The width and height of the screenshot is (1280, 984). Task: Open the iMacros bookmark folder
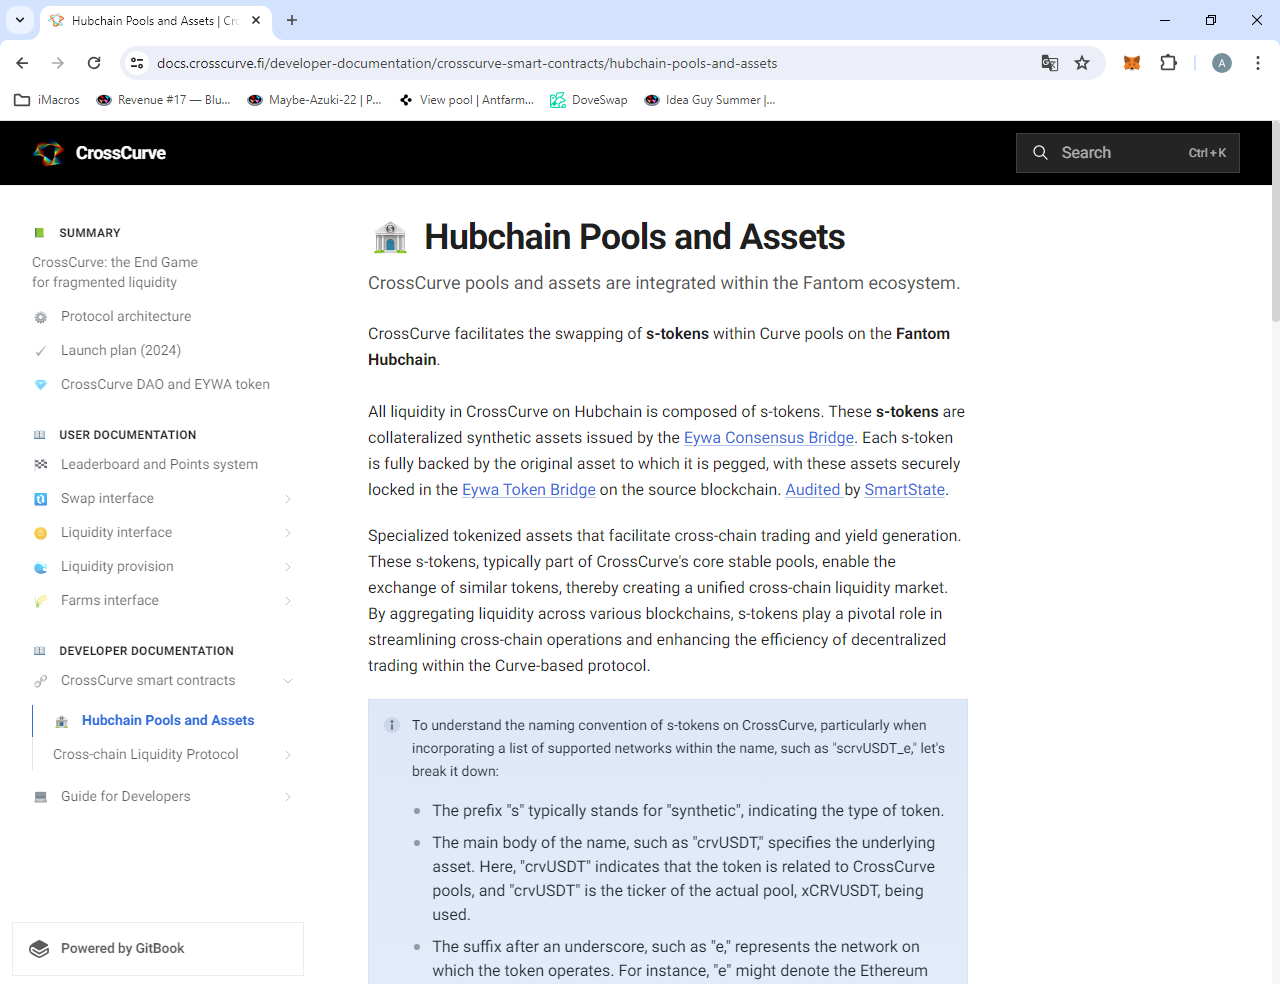coord(47,100)
